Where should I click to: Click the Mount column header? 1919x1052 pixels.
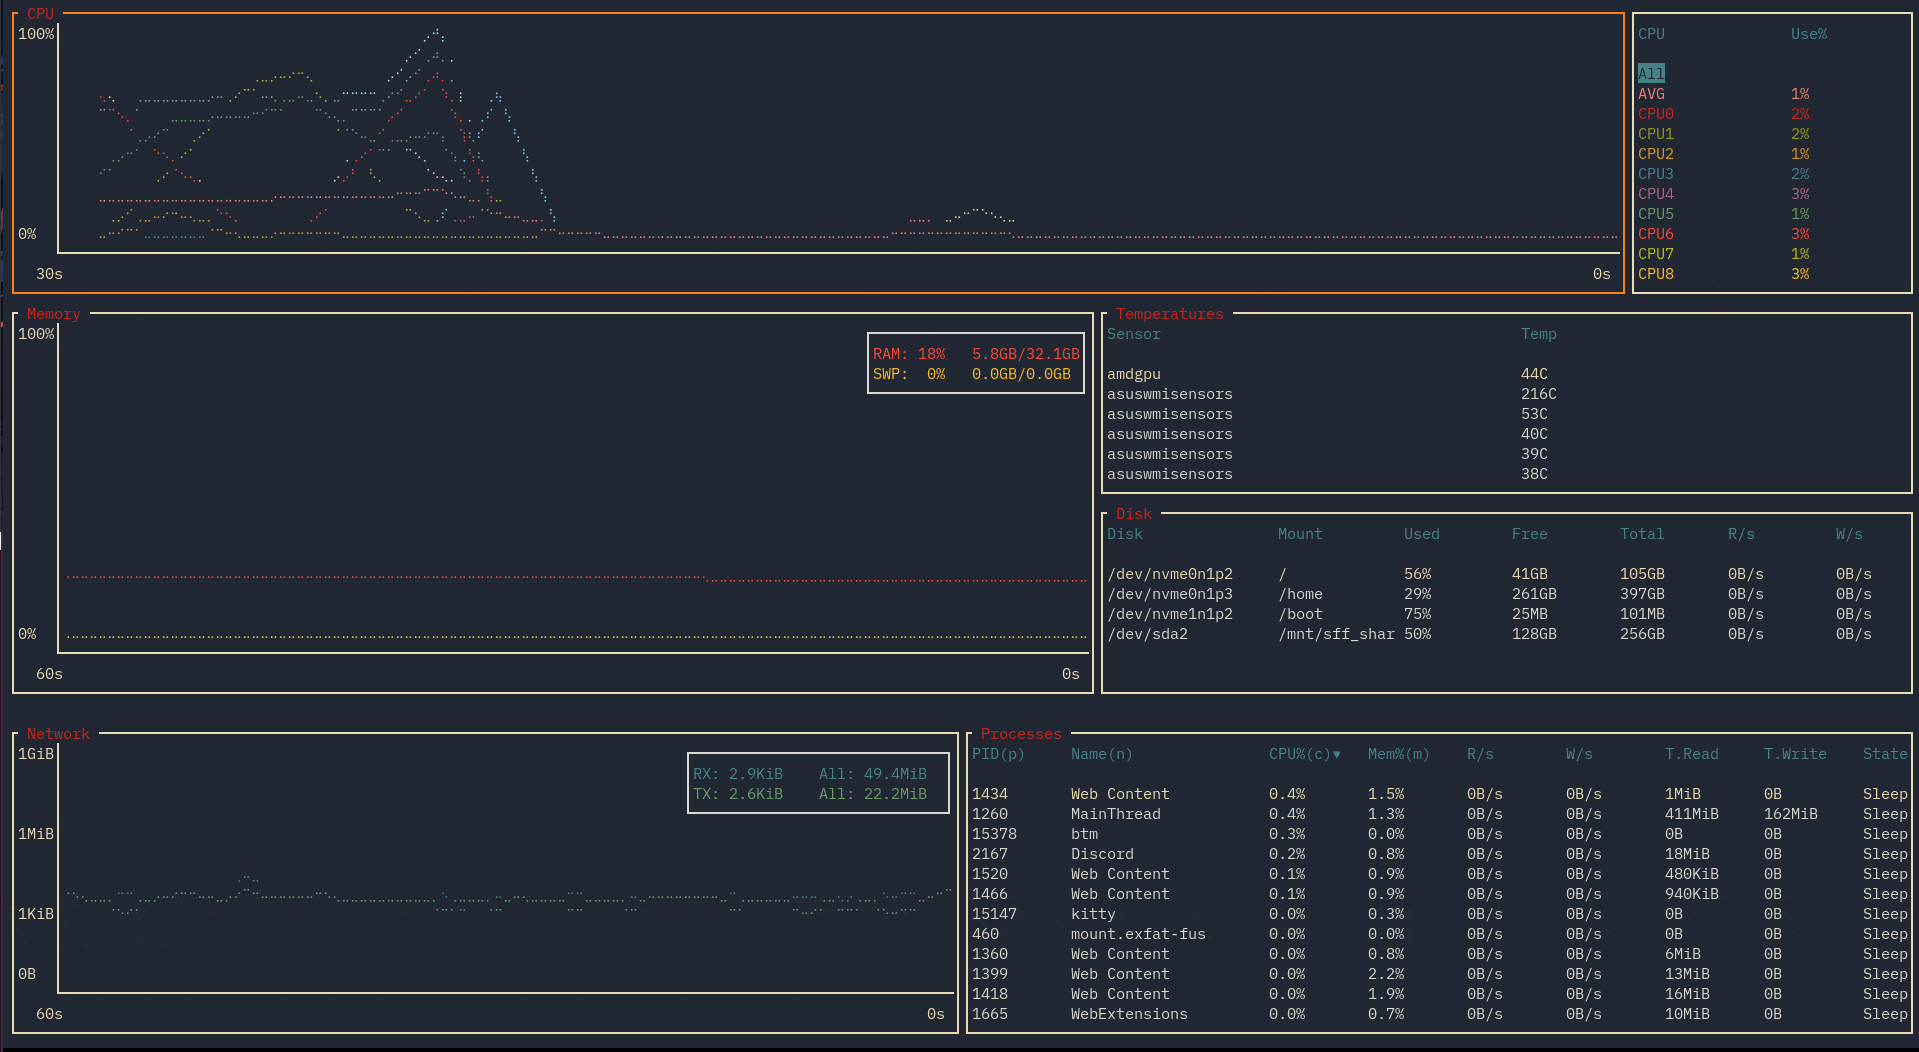coord(1300,534)
